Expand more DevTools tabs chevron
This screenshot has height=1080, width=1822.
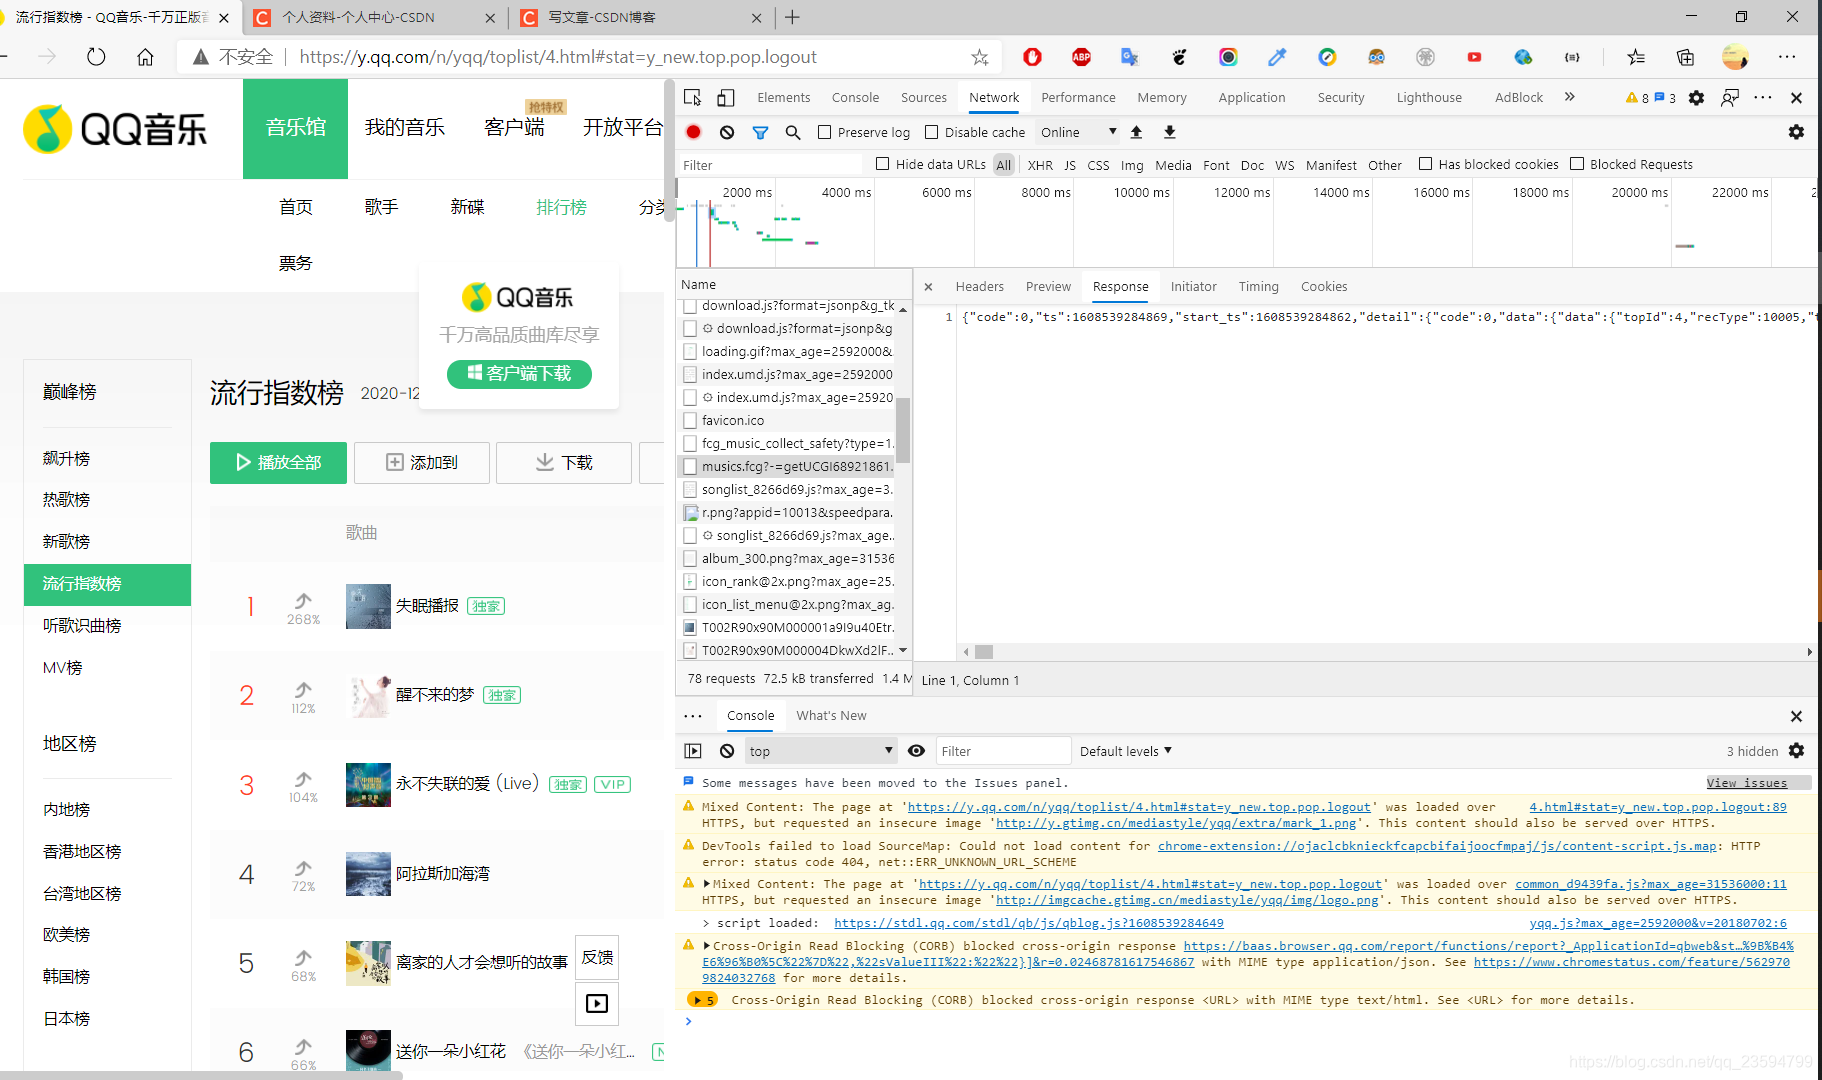coord(1569,97)
